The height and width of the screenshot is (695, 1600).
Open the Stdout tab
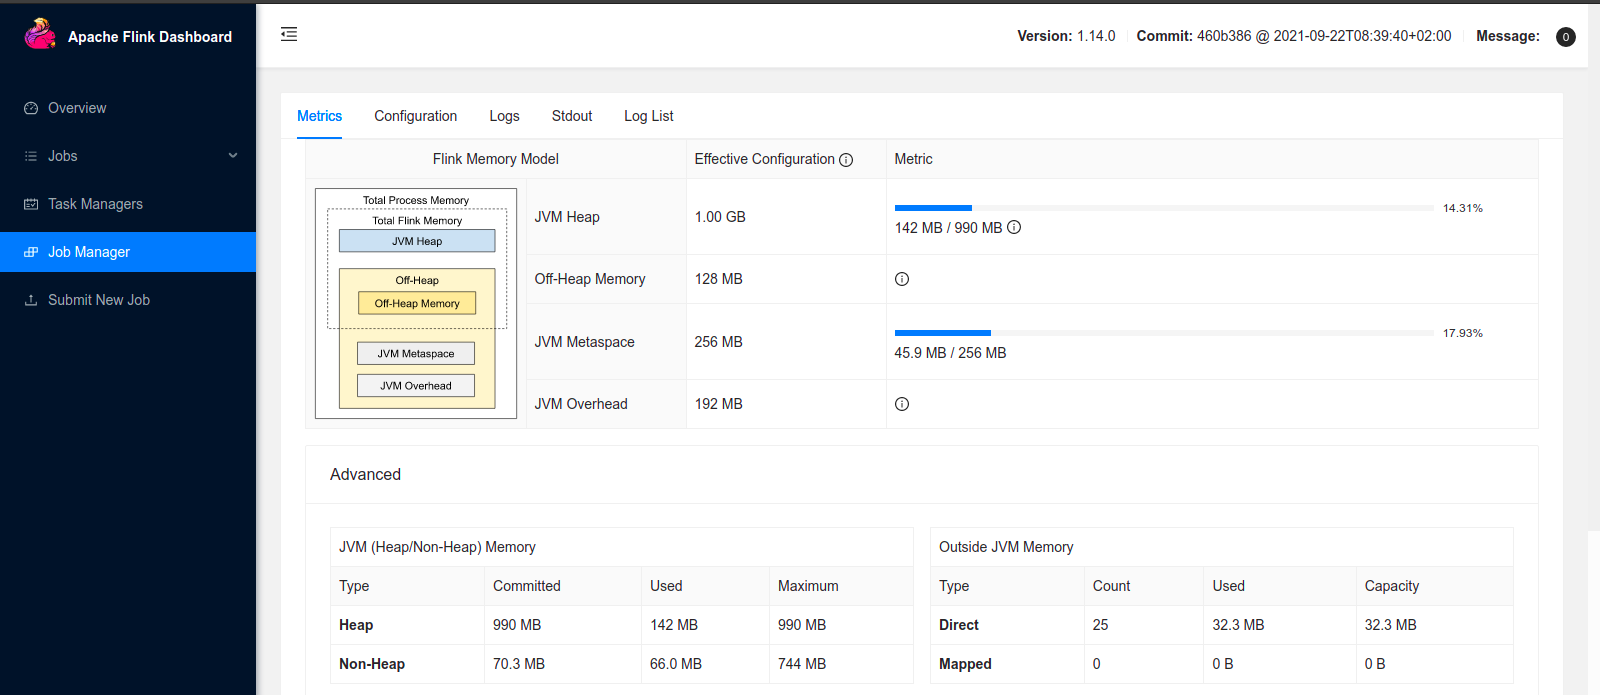click(x=572, y=116)
